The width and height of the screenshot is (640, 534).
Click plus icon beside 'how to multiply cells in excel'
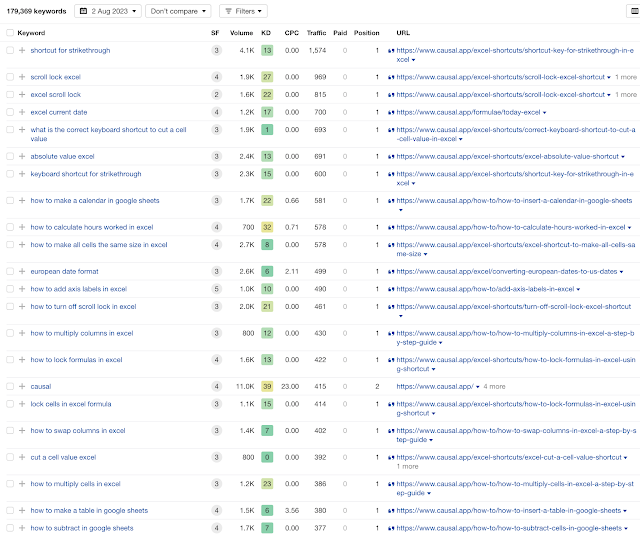[x=22, y=483]
